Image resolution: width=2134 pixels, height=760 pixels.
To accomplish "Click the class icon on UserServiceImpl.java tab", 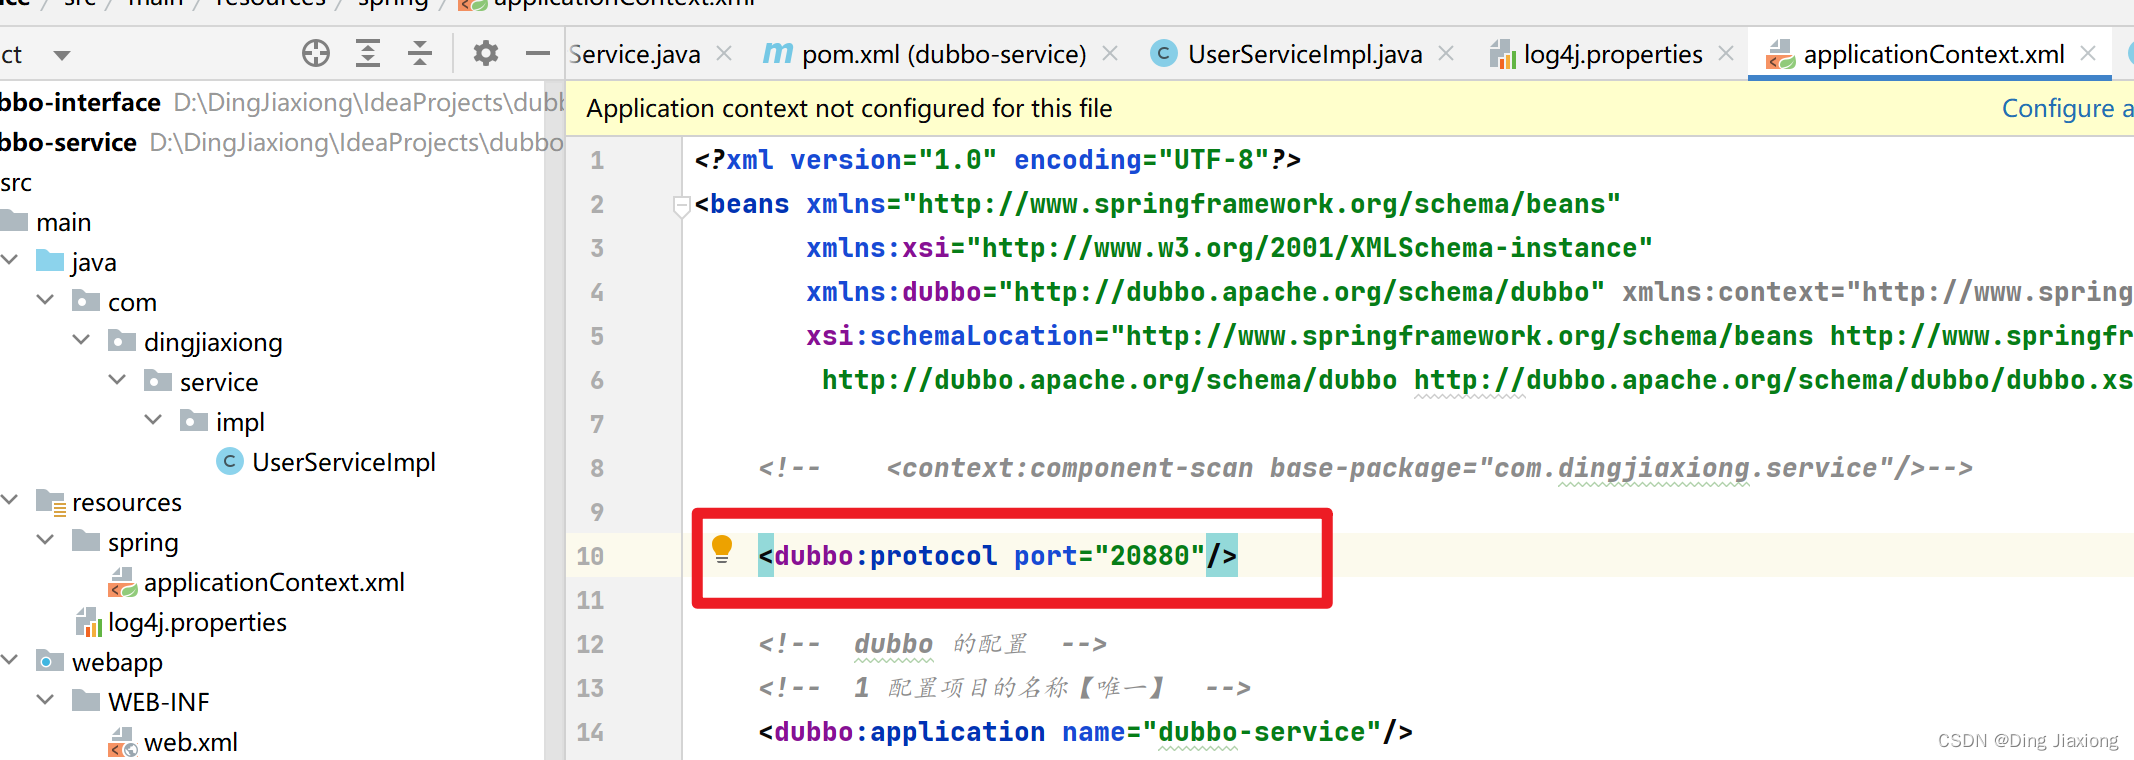I will (x=1164, y=53).
